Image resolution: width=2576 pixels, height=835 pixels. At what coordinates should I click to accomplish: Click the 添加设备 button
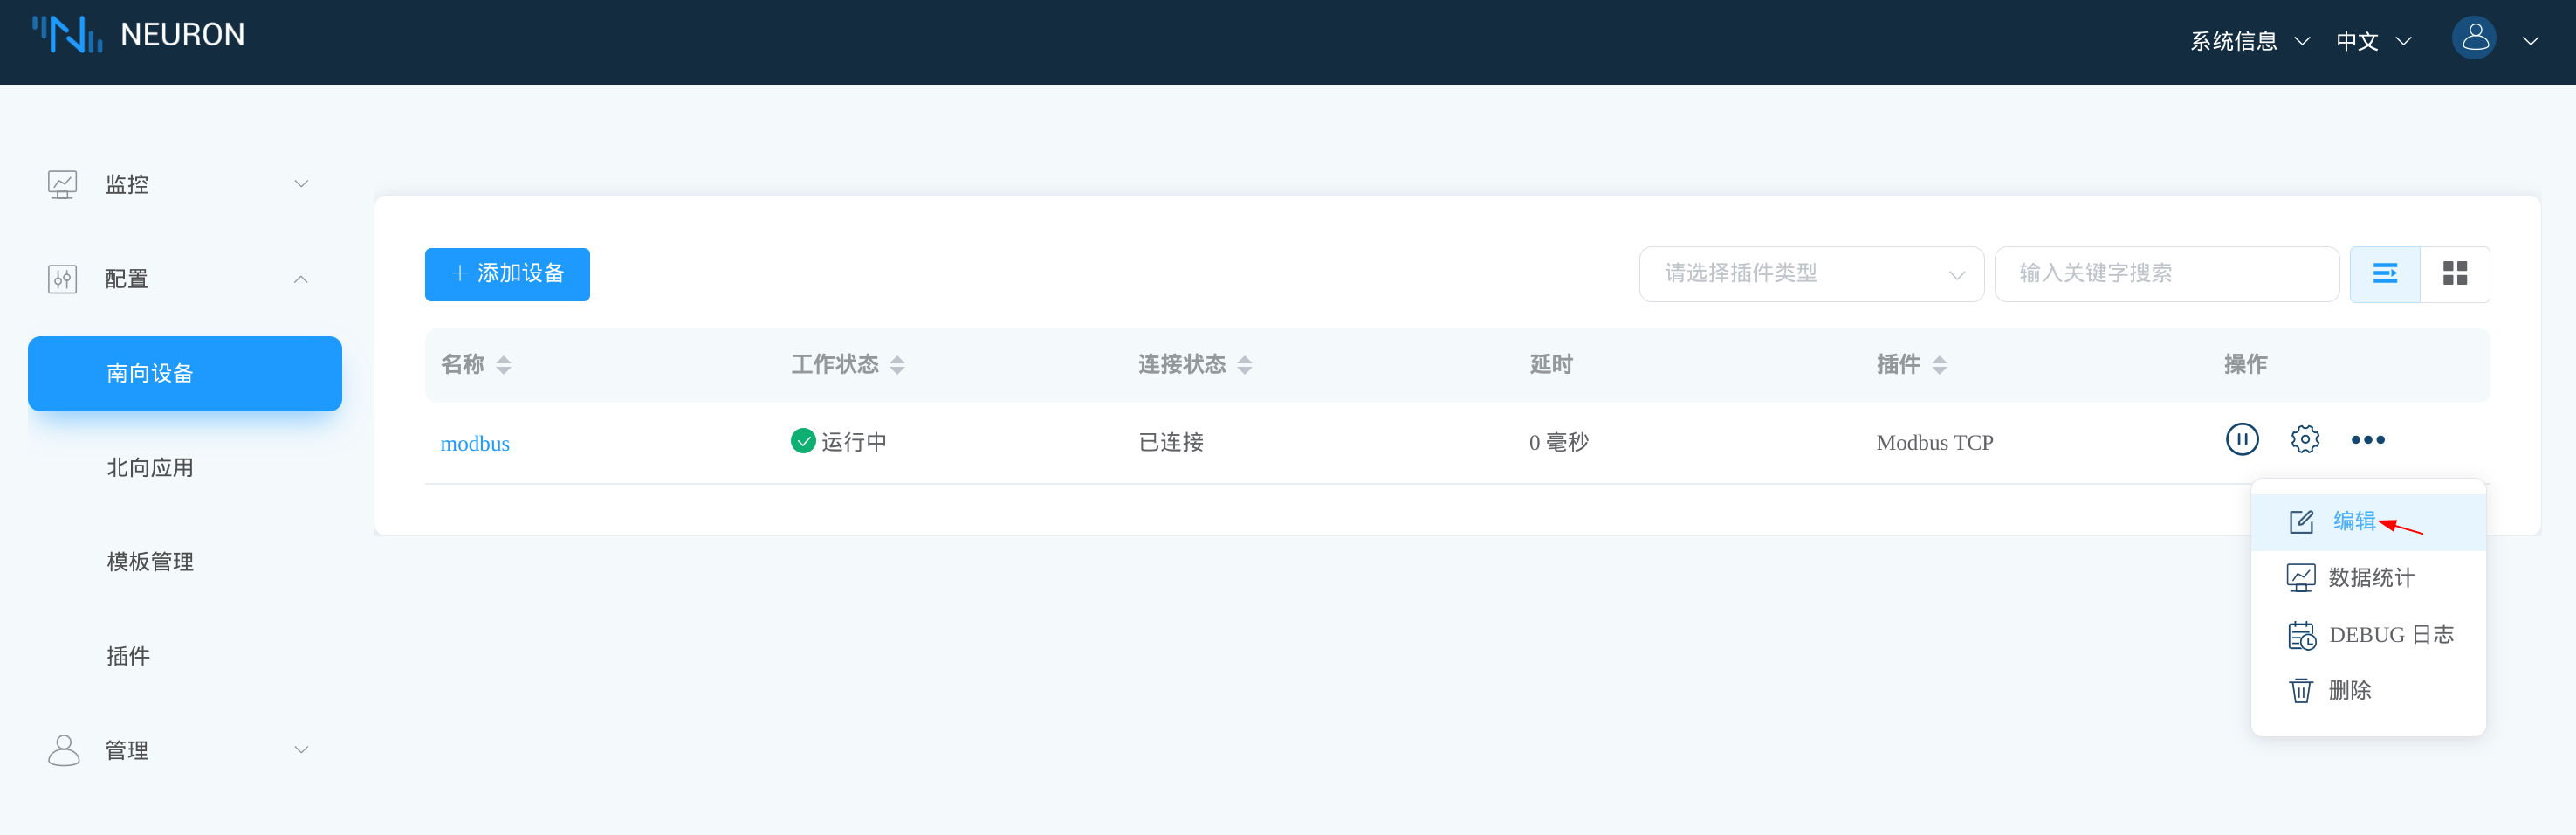[507, 274]
